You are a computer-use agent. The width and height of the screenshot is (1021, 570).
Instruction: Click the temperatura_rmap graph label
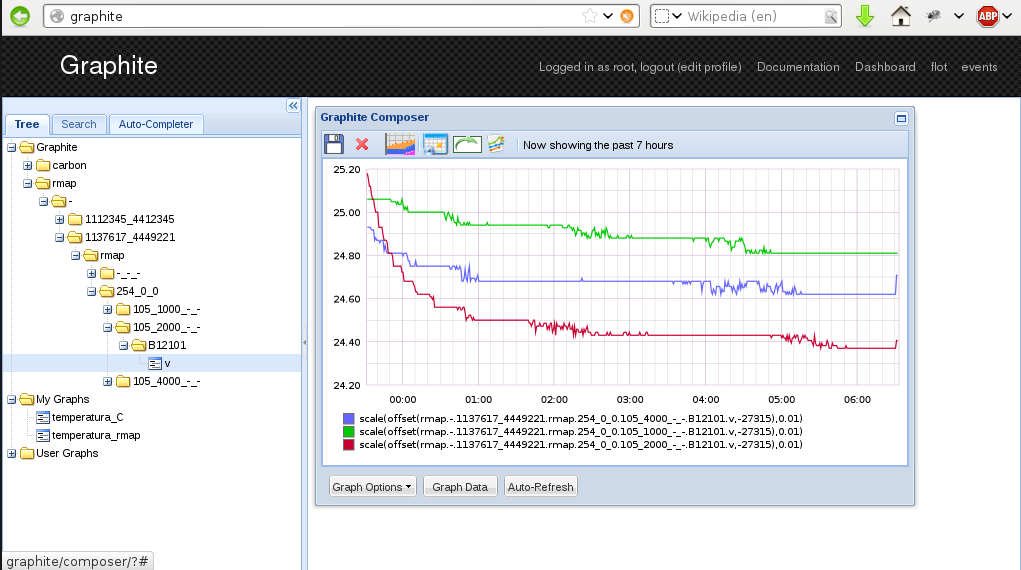pyautogui.click(x=96, y=435)
